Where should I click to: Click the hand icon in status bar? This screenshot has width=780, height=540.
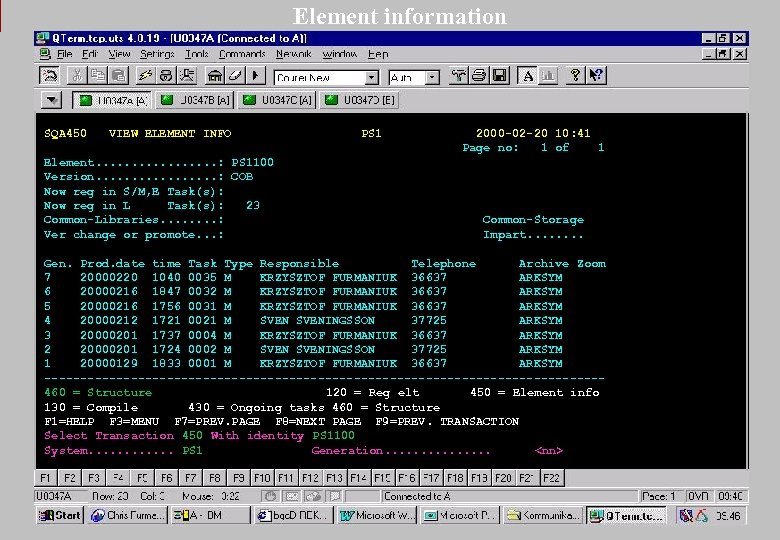tap(270, 496)
